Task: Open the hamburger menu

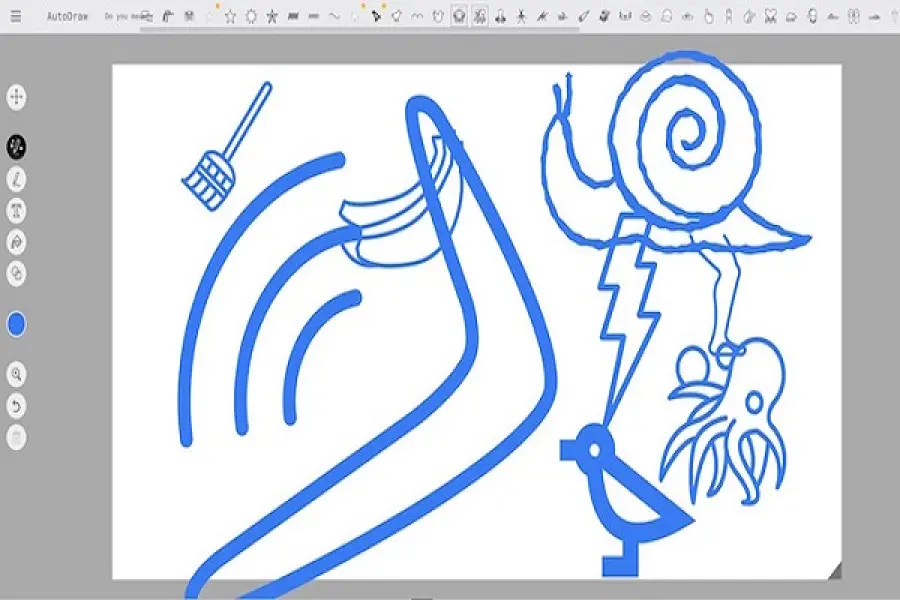Action: coord(14,13)
